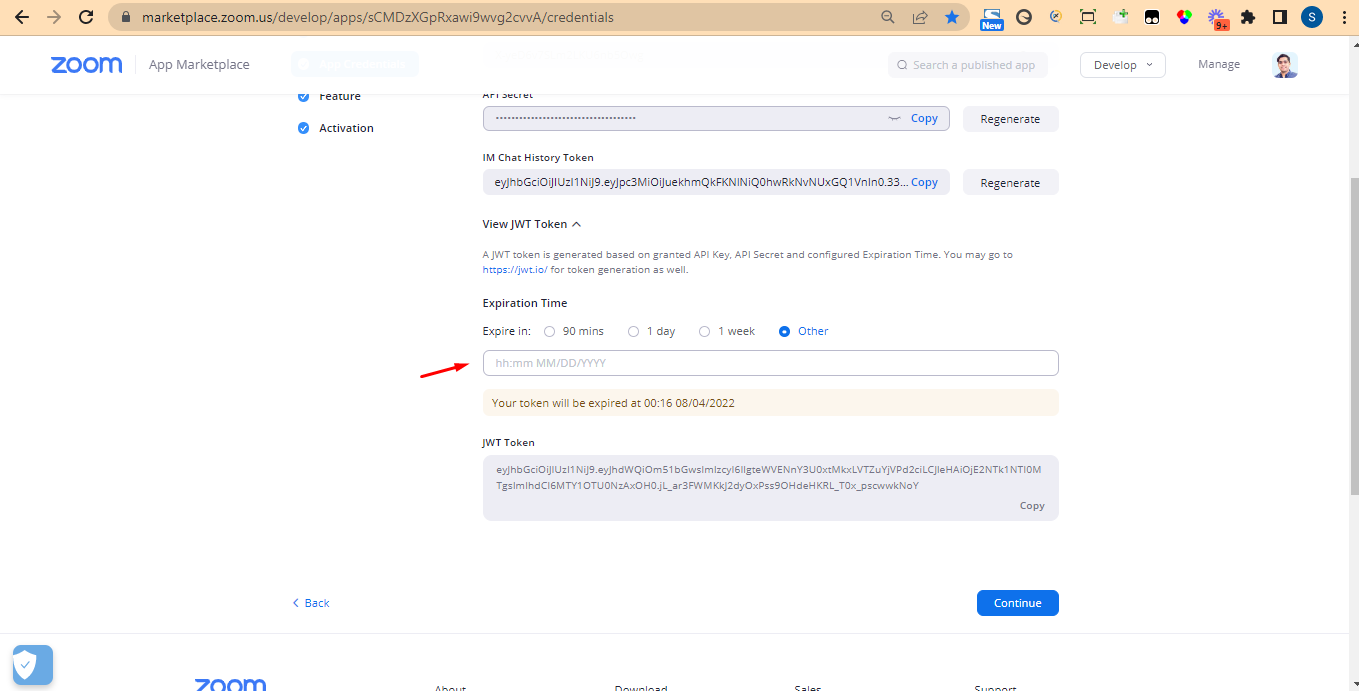
Task: Open the user profile avatar menu
Action: (1284, 65)
